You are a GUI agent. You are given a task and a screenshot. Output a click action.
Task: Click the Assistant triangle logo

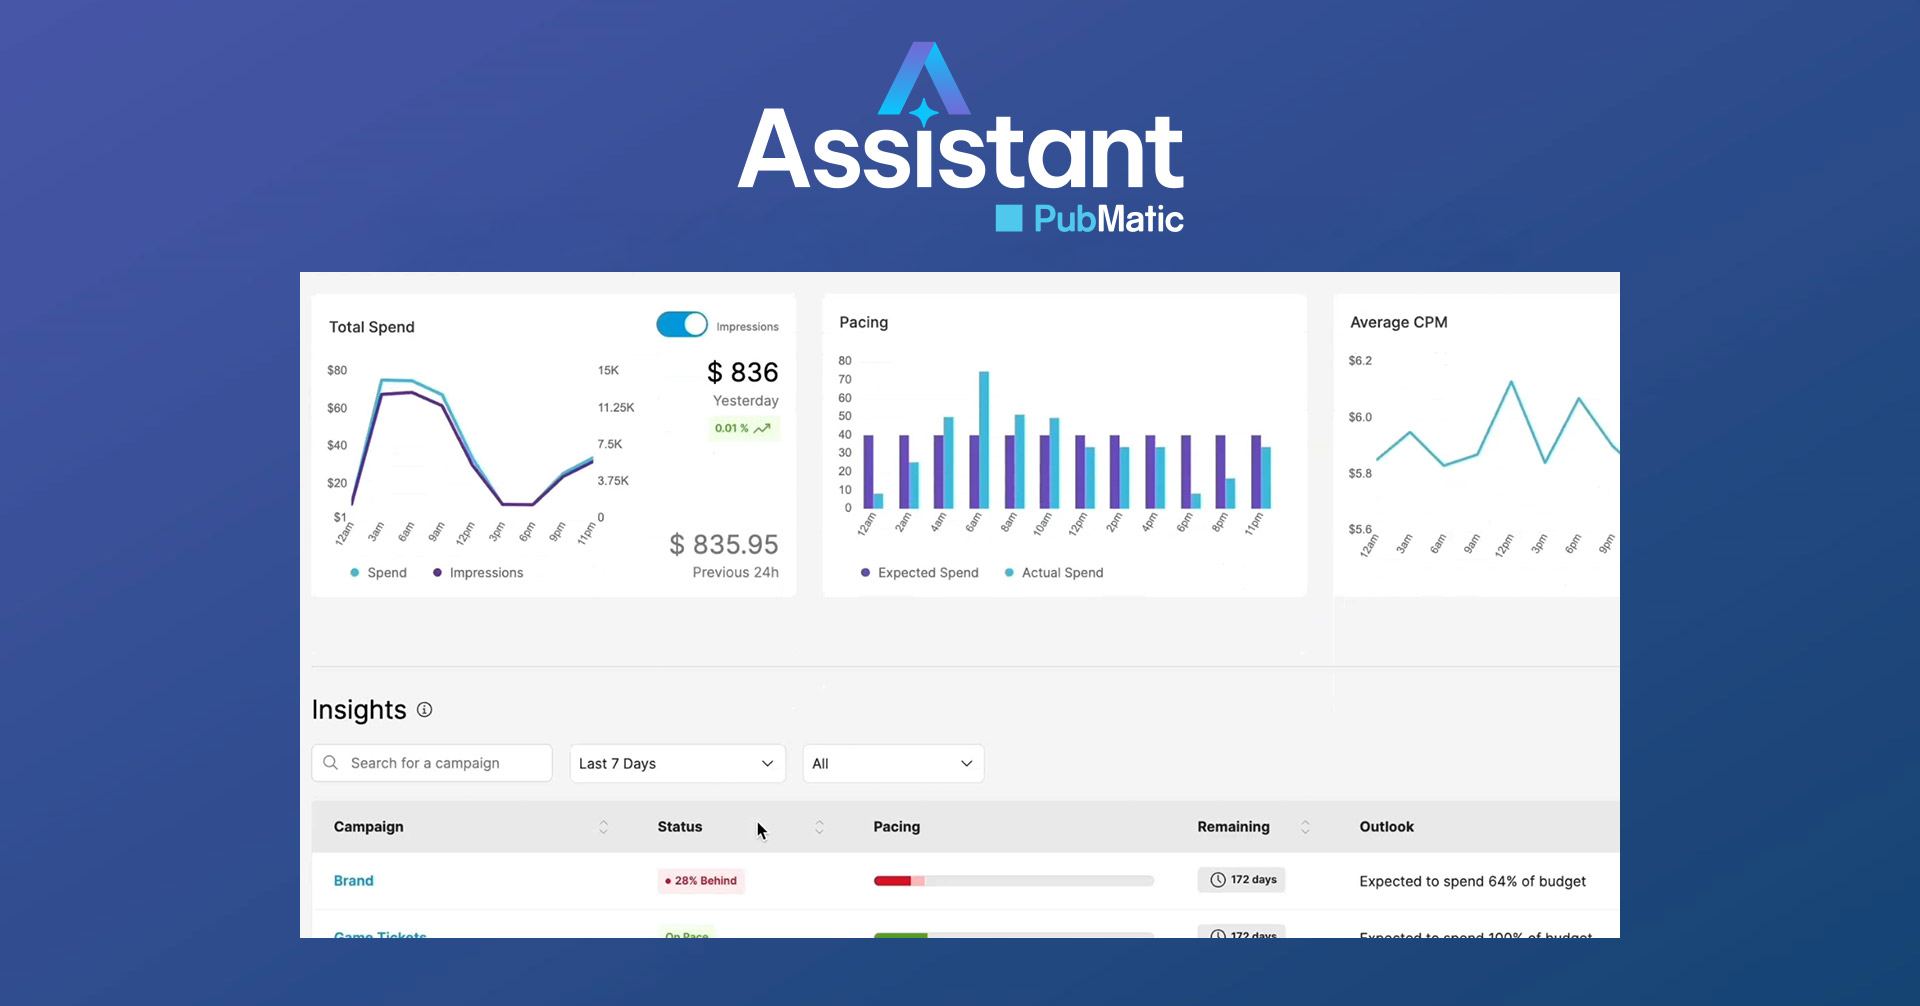point(925,80)
